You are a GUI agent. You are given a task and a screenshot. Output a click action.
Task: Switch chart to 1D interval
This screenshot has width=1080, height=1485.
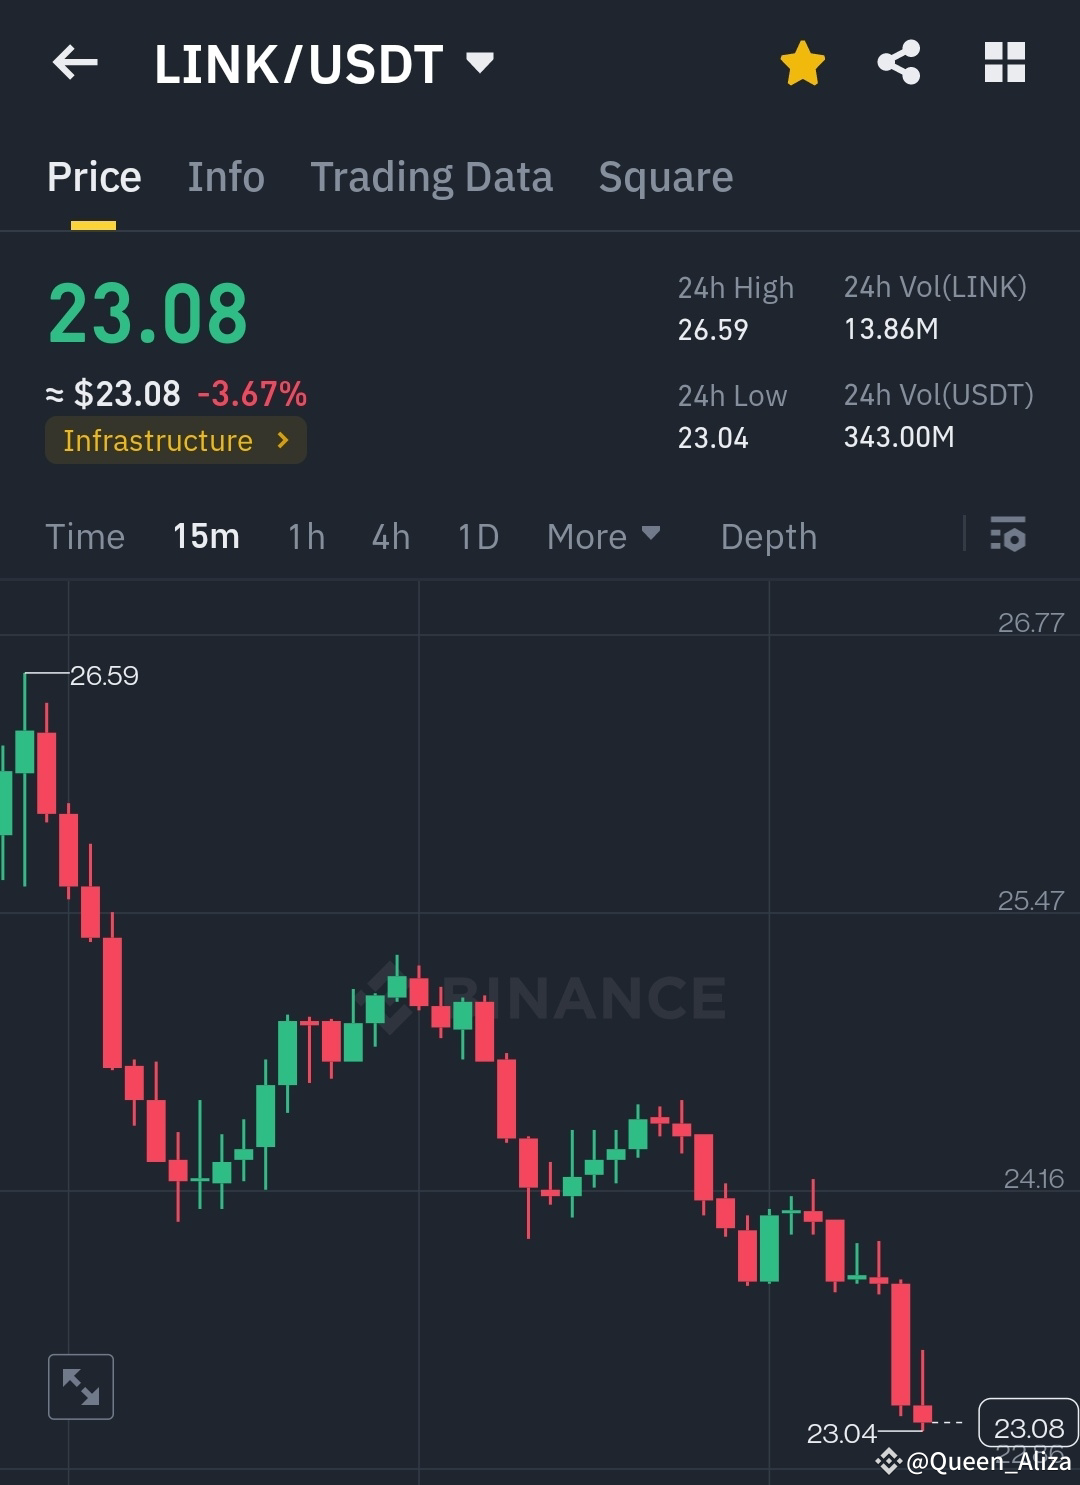point(477,537)
